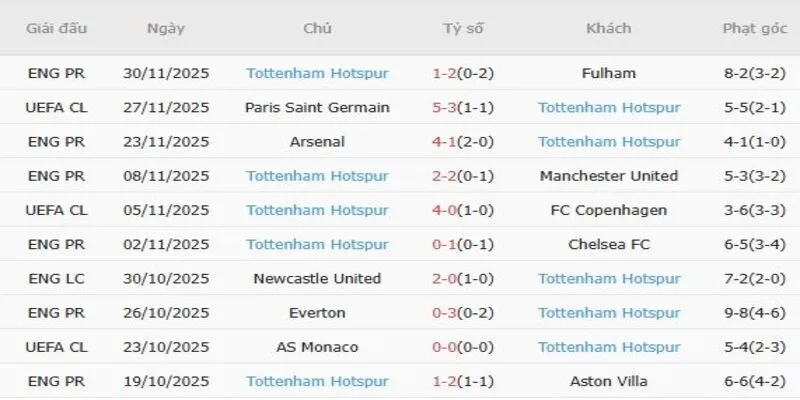Select the FC Copenhagen team name
Screen dimensions: 800x400
pyautogui.click(x=608, y=210)
